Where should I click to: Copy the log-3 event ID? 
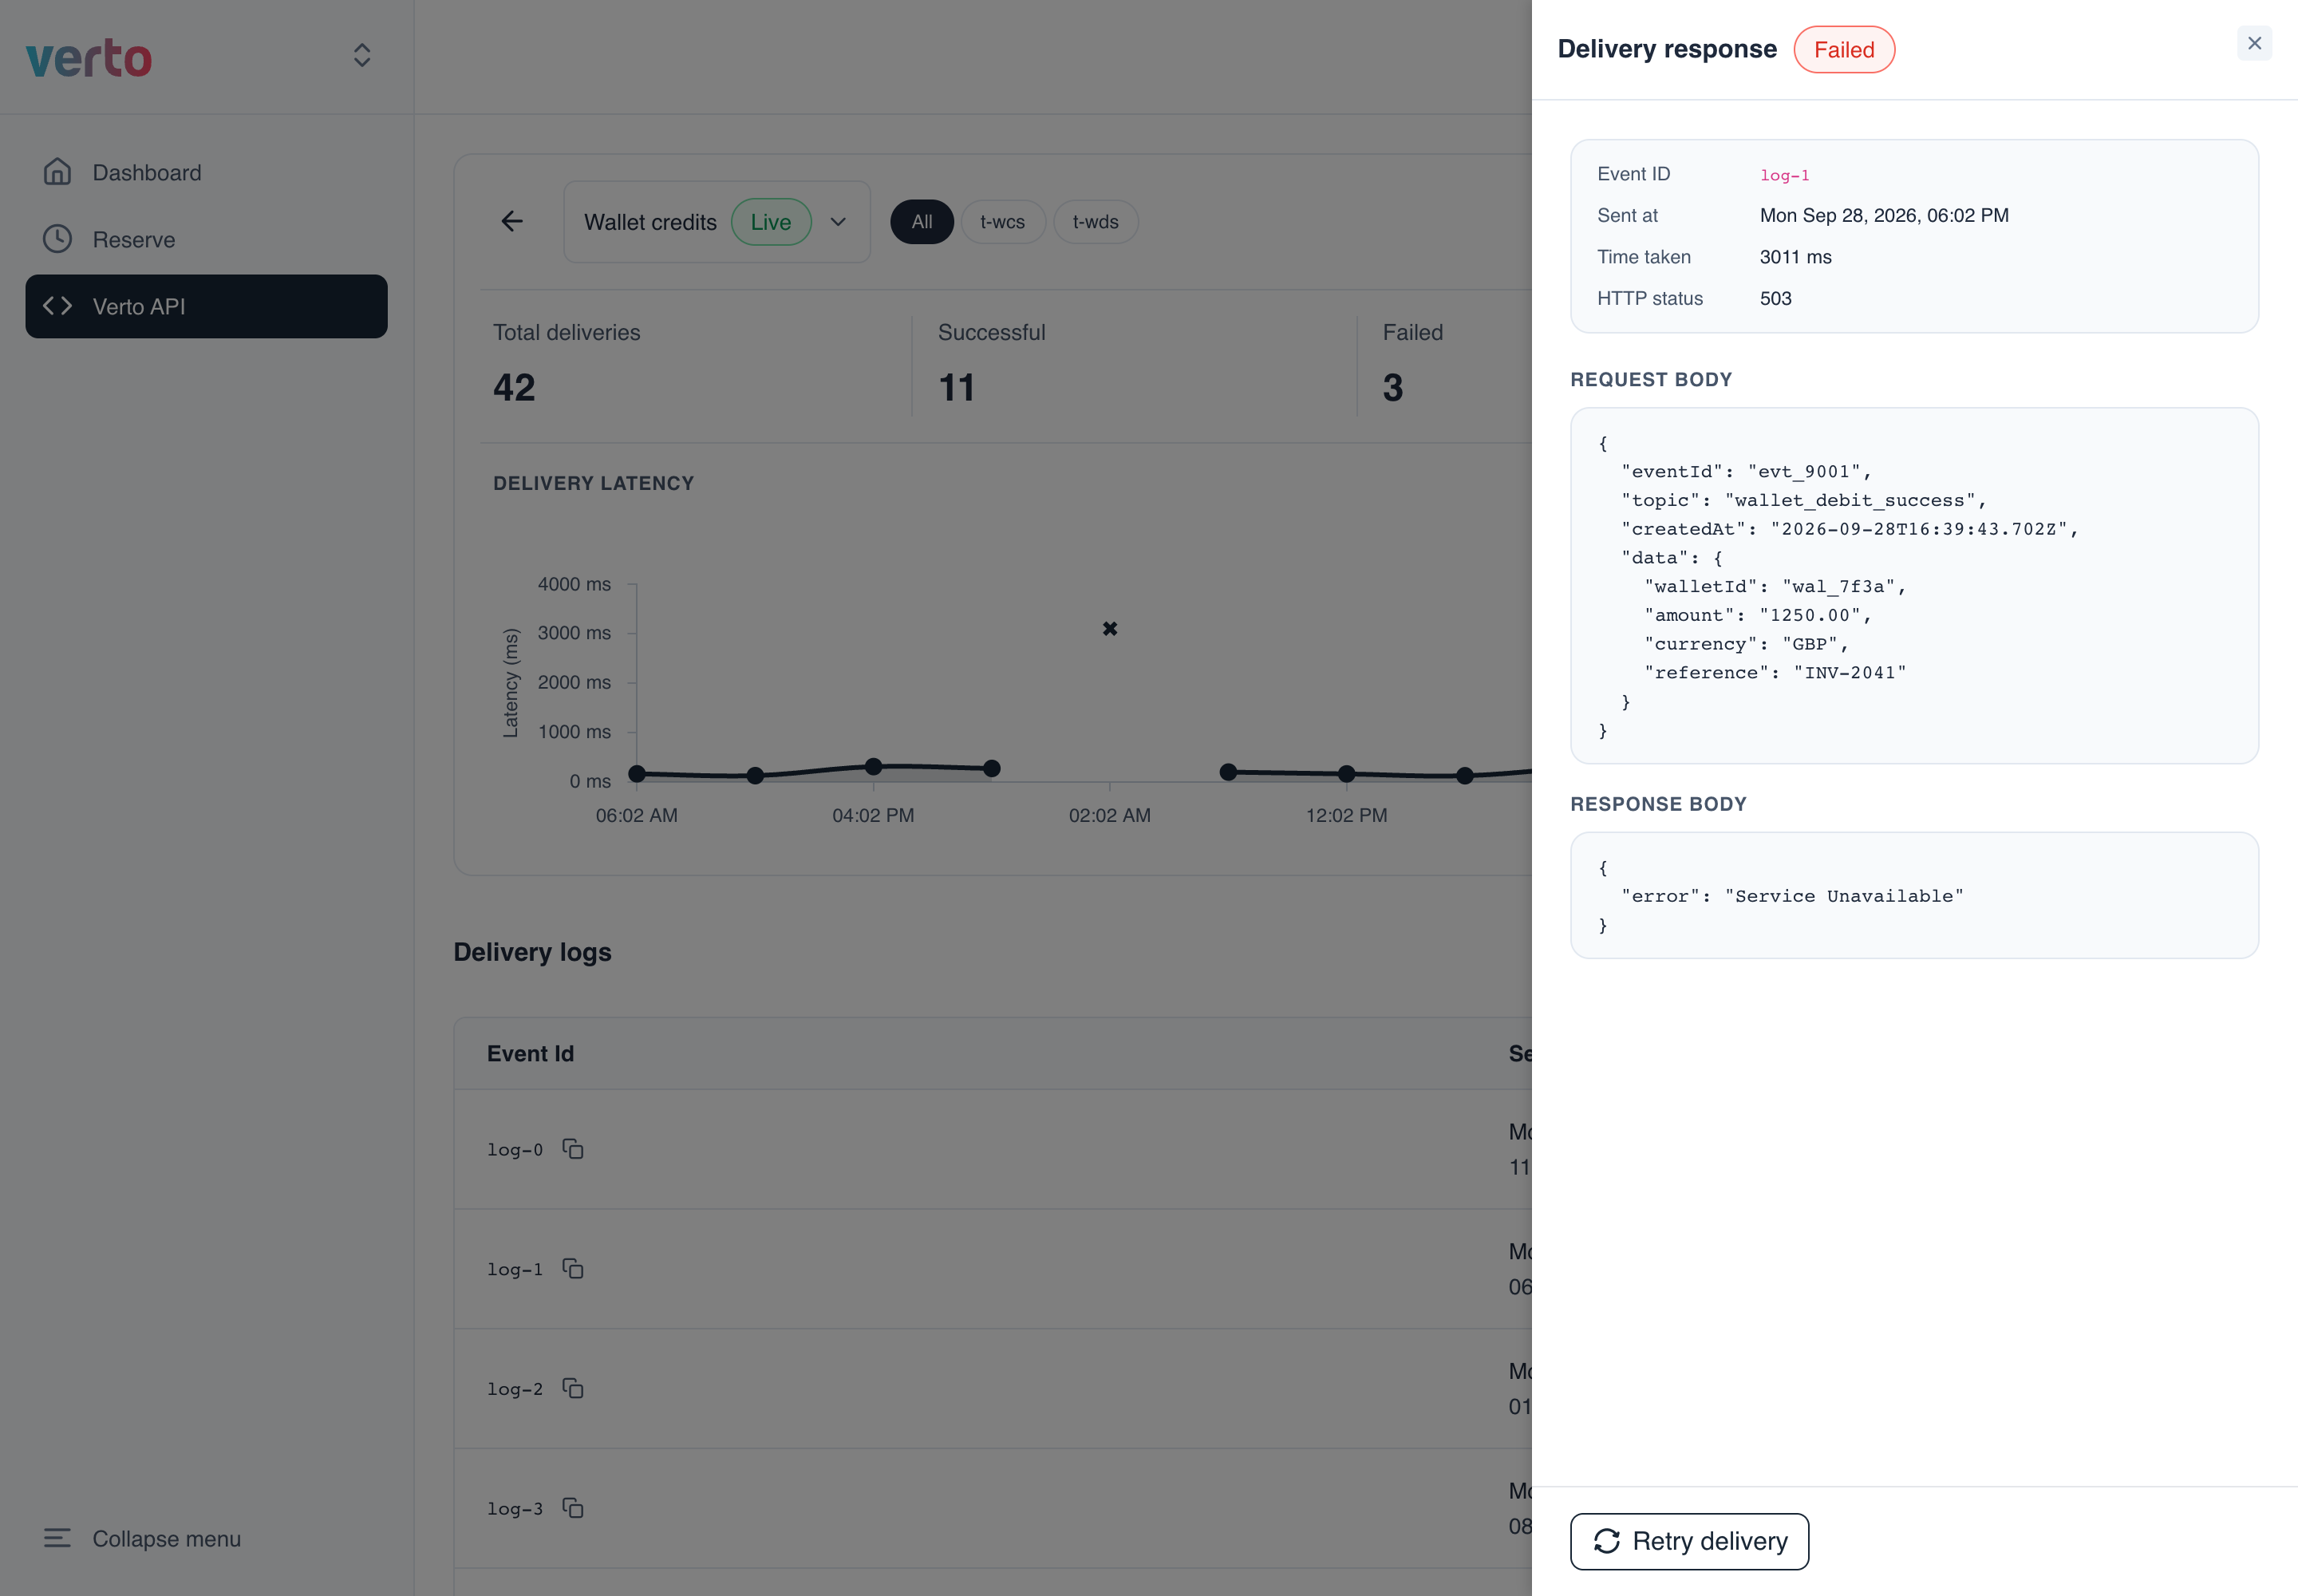pos(573,1508)
